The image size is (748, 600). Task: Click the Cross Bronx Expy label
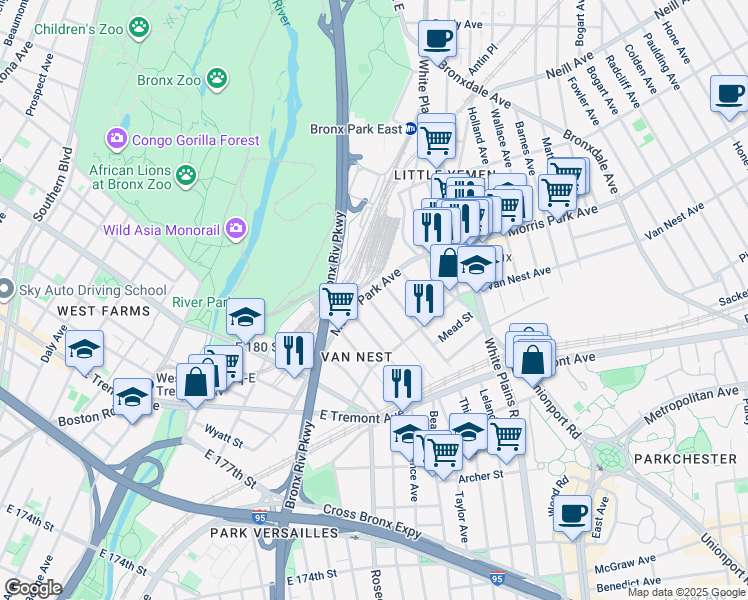tap(372, 521)
